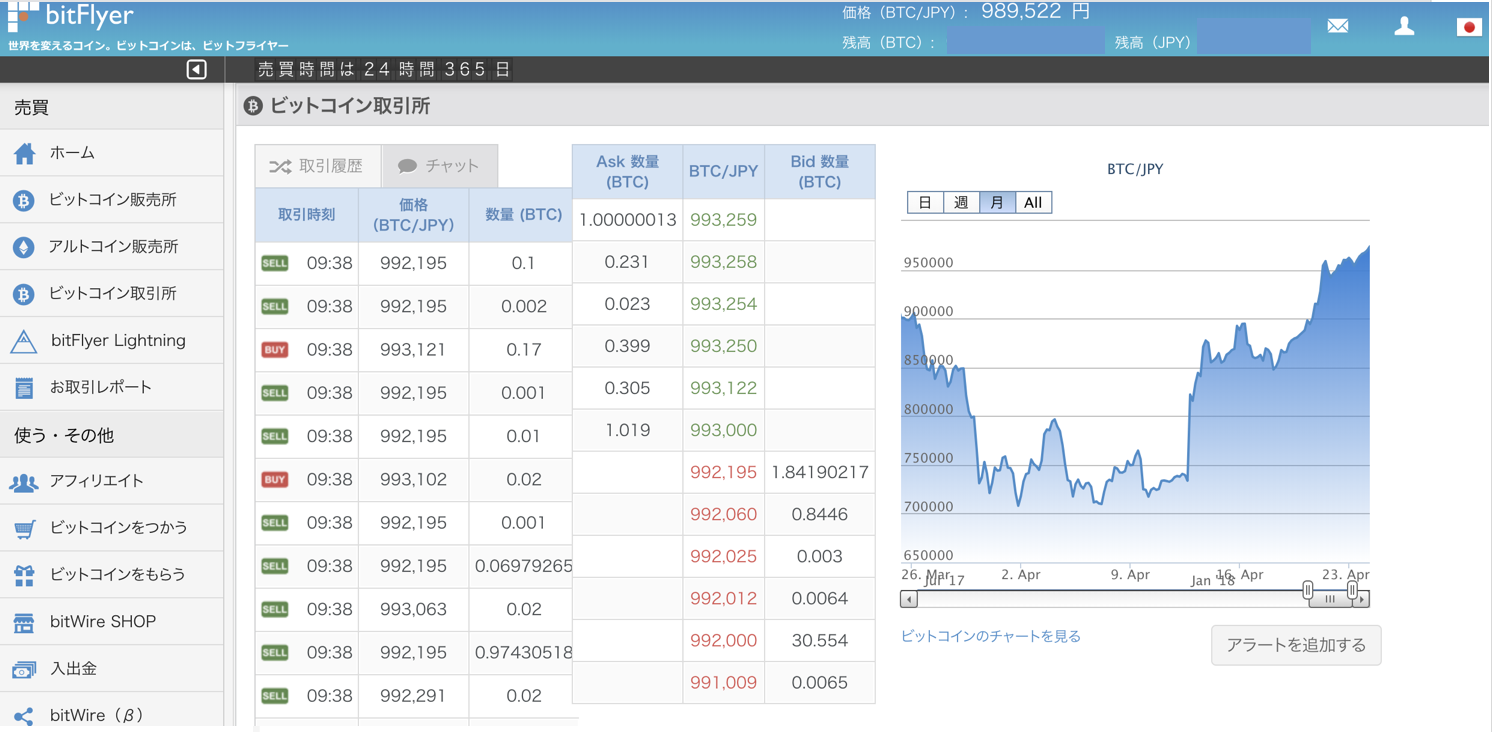Open the mail envelope icon

tap(1338, 26)
